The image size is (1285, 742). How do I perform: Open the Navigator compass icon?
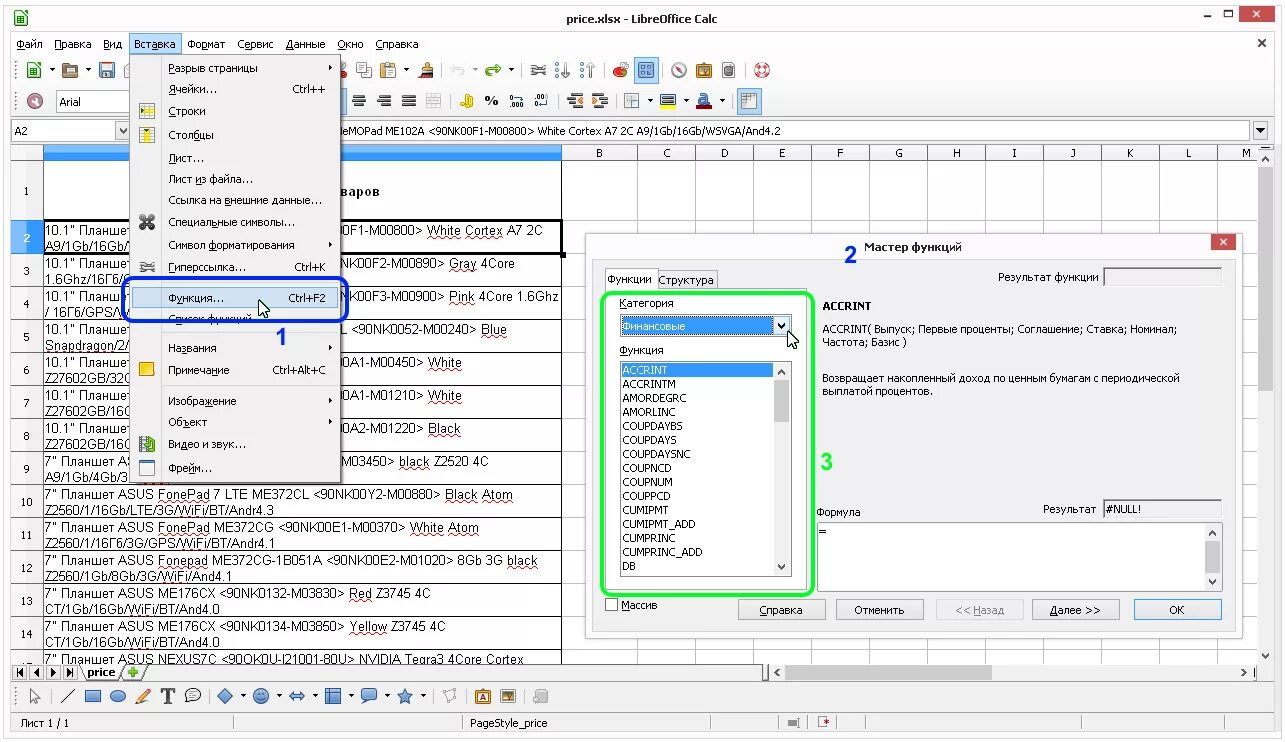coord(679,70)
